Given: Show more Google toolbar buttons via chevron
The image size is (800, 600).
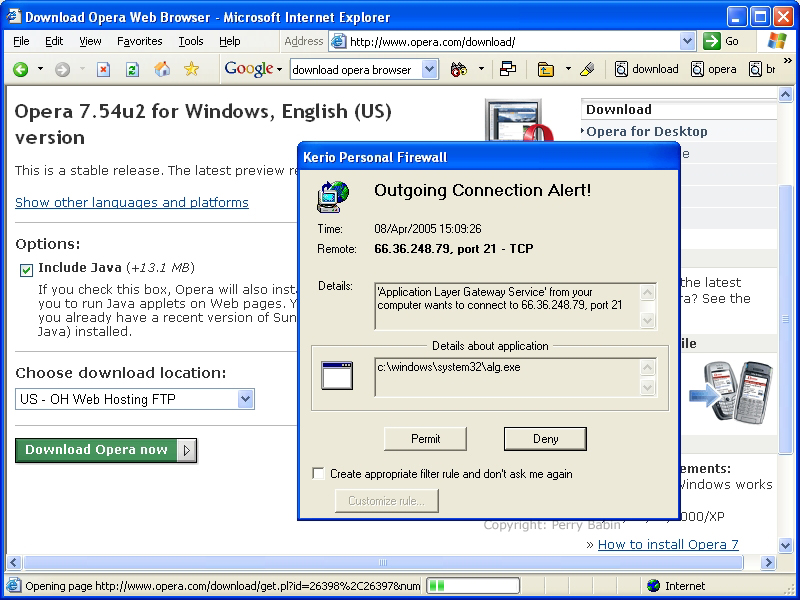Looking at the screenshot, I should pos(788,61).
